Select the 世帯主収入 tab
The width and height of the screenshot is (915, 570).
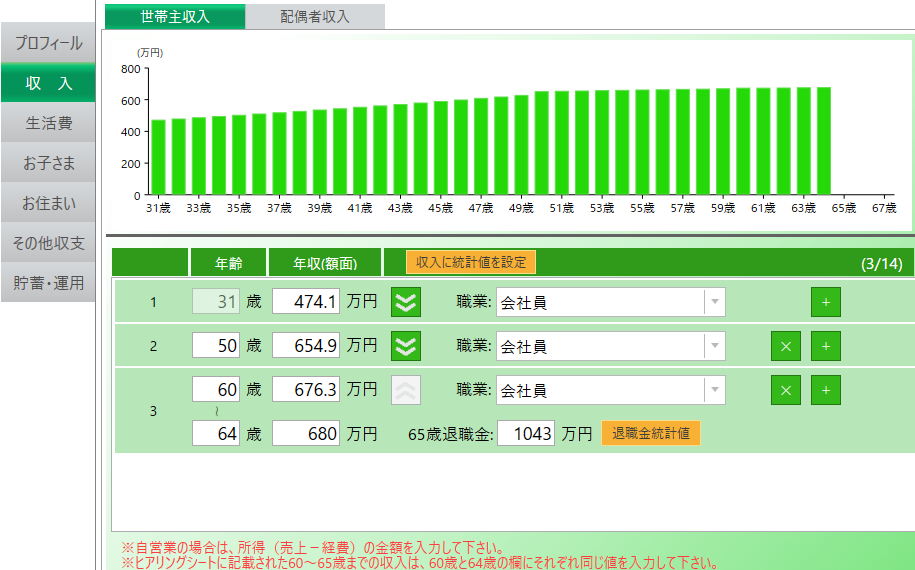(175, 16)
